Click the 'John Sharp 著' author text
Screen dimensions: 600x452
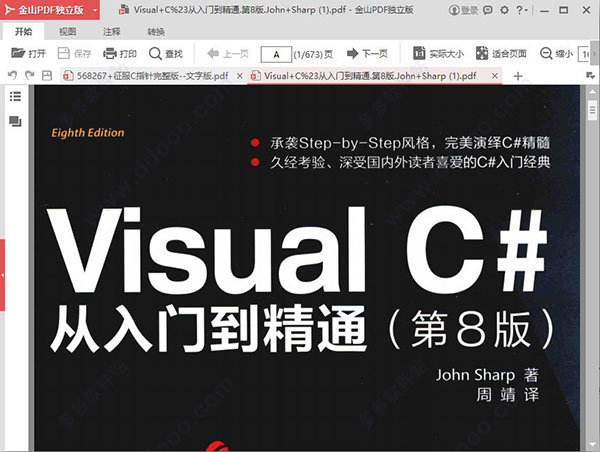(x=487, y=375)
